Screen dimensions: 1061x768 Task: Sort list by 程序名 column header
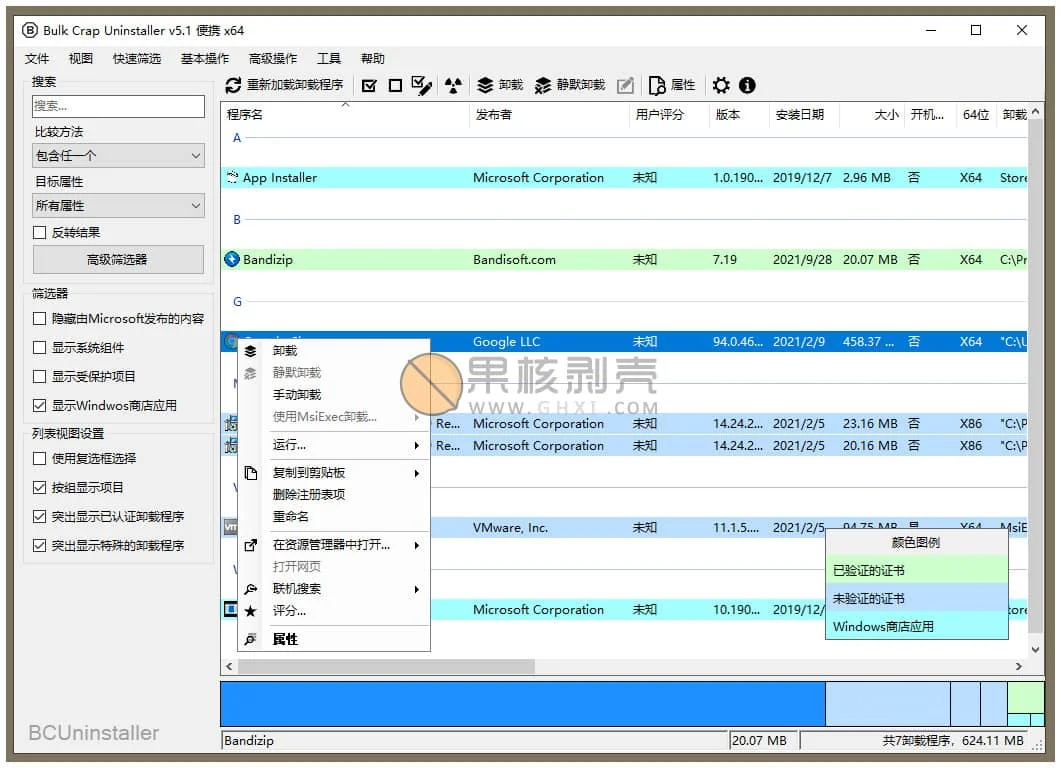(x=345, y=114)
